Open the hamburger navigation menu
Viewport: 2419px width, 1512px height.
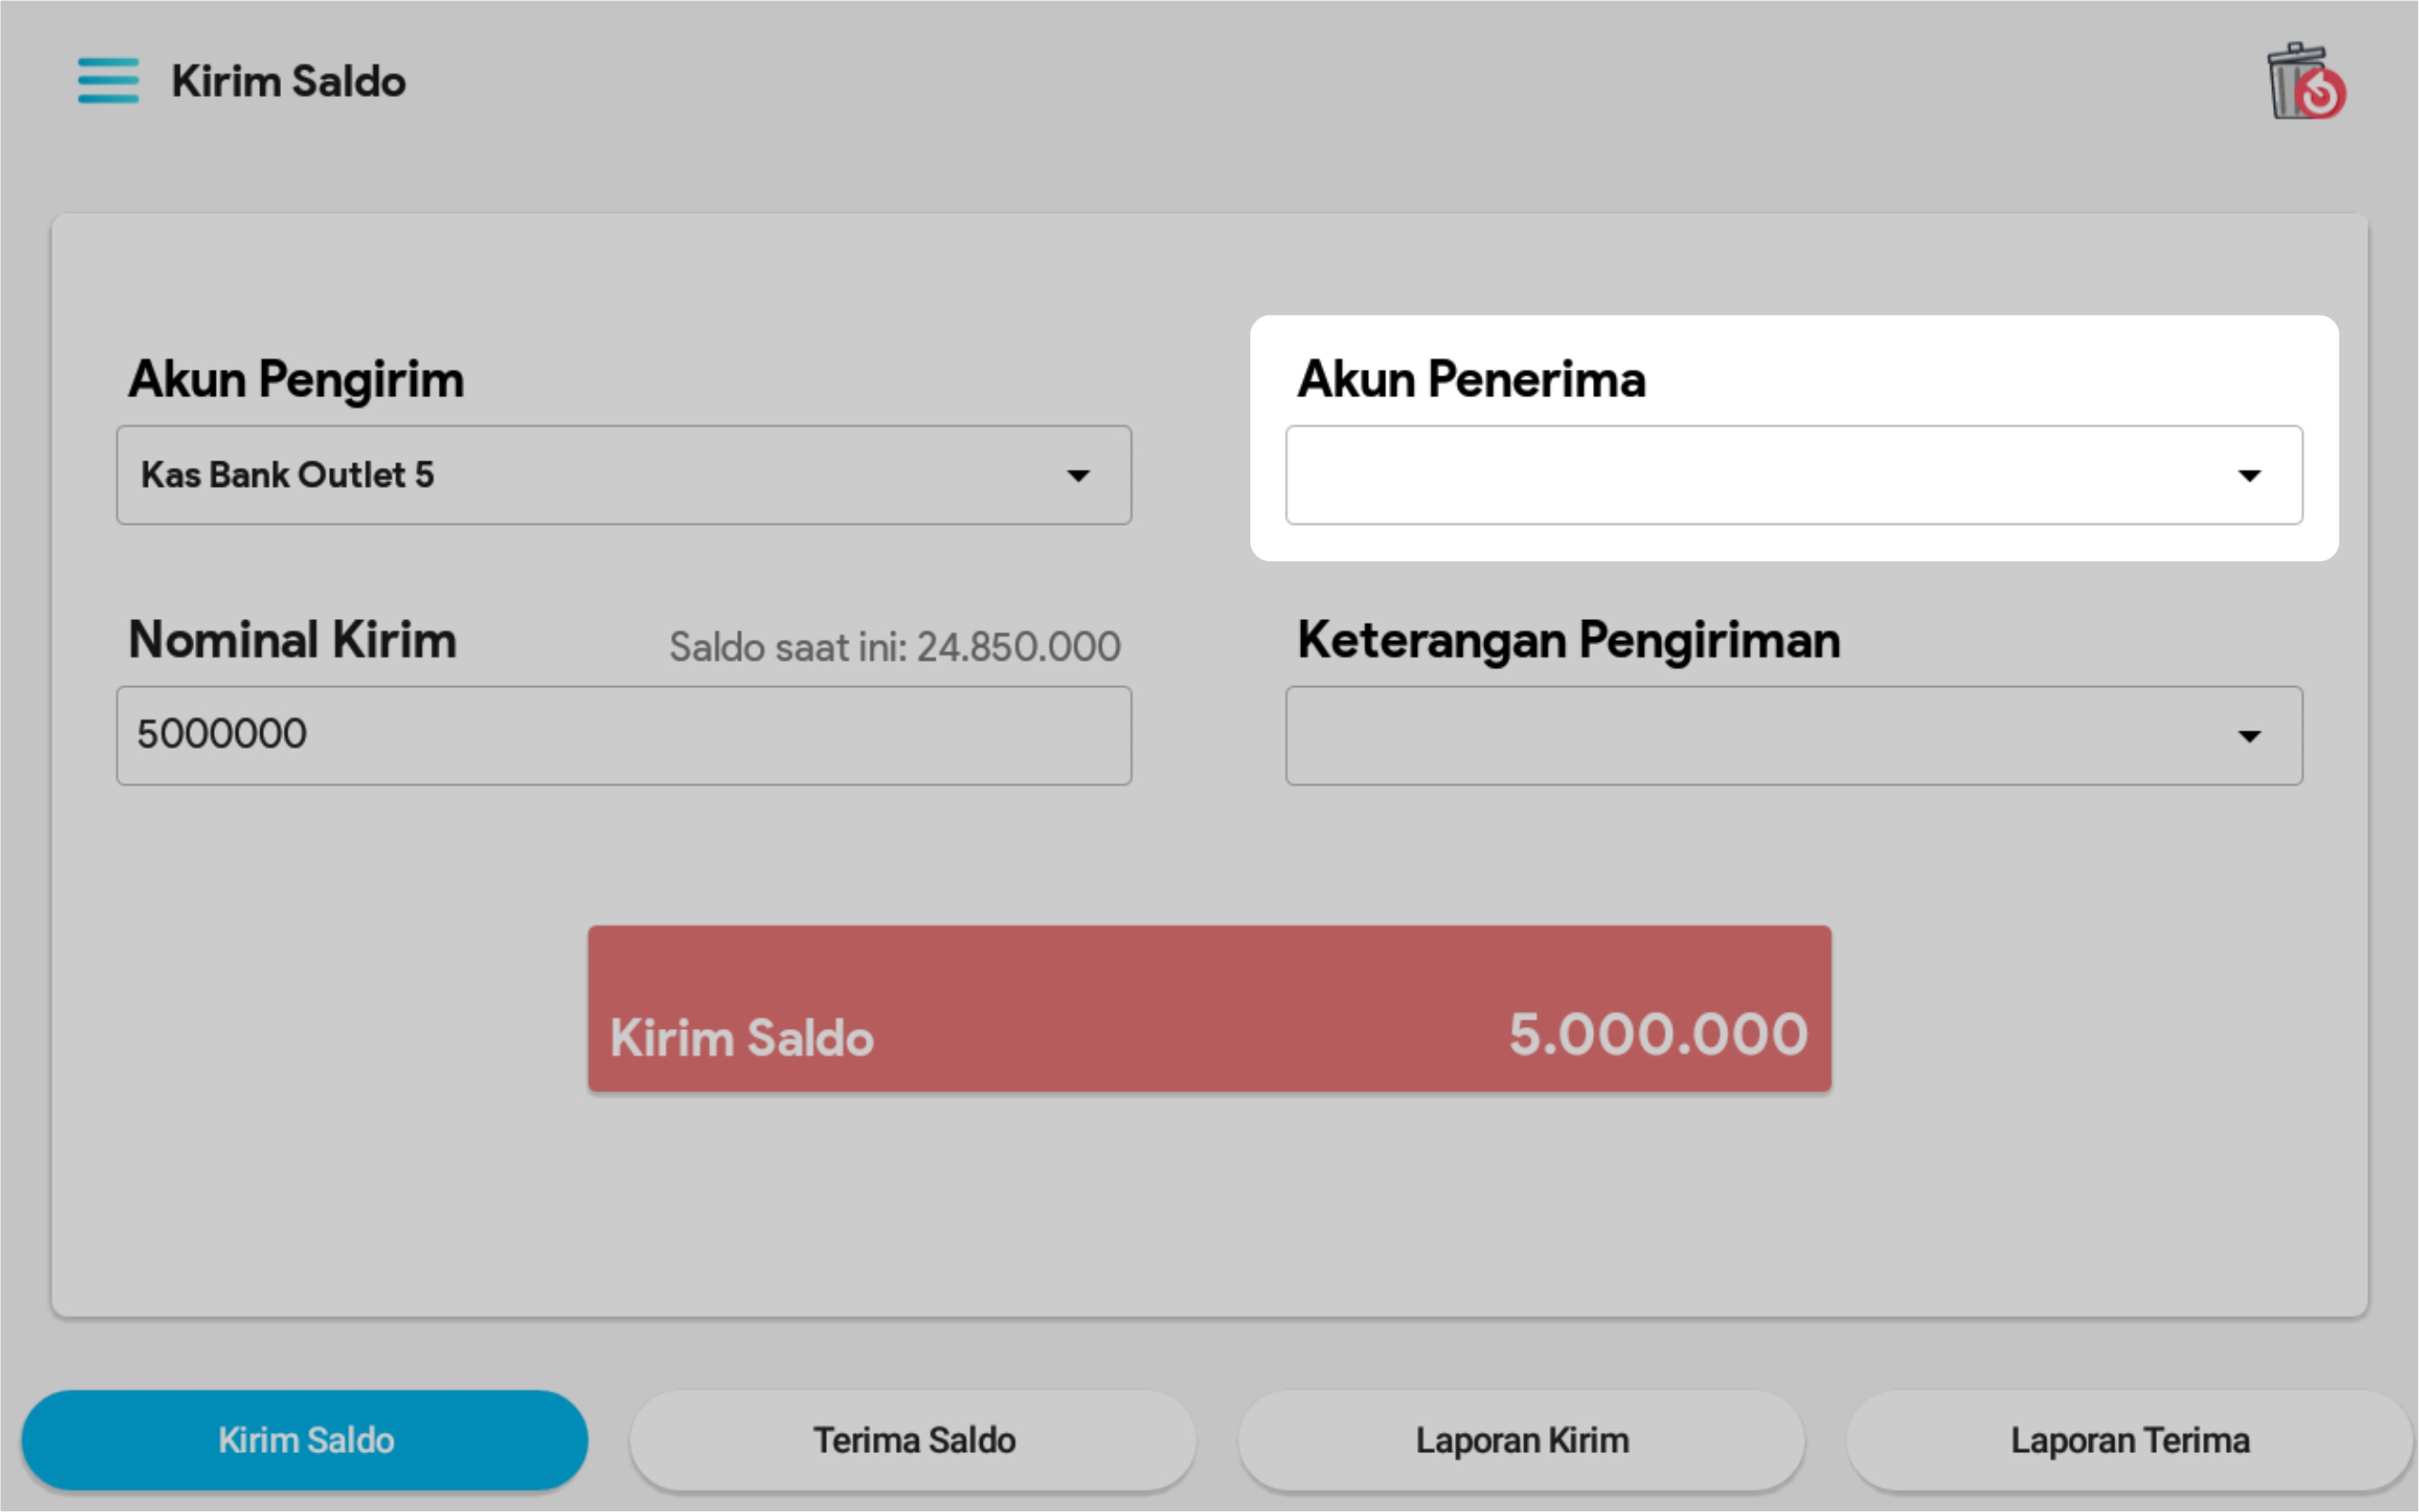(x=108, y=80)
